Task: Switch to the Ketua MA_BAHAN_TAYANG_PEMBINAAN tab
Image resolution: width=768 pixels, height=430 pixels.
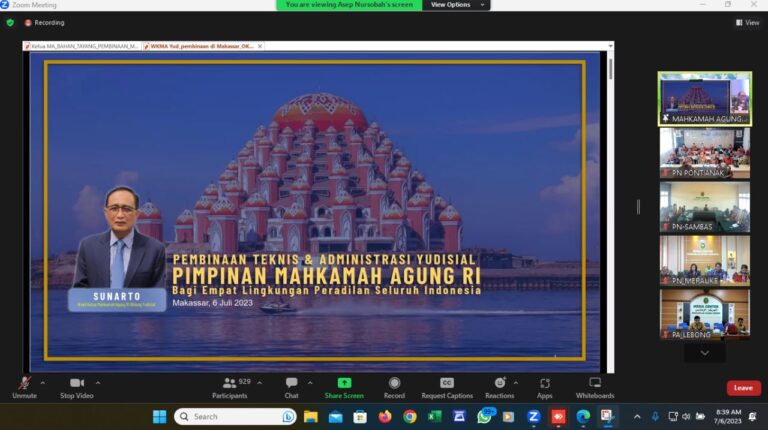Action: [84, 46]
